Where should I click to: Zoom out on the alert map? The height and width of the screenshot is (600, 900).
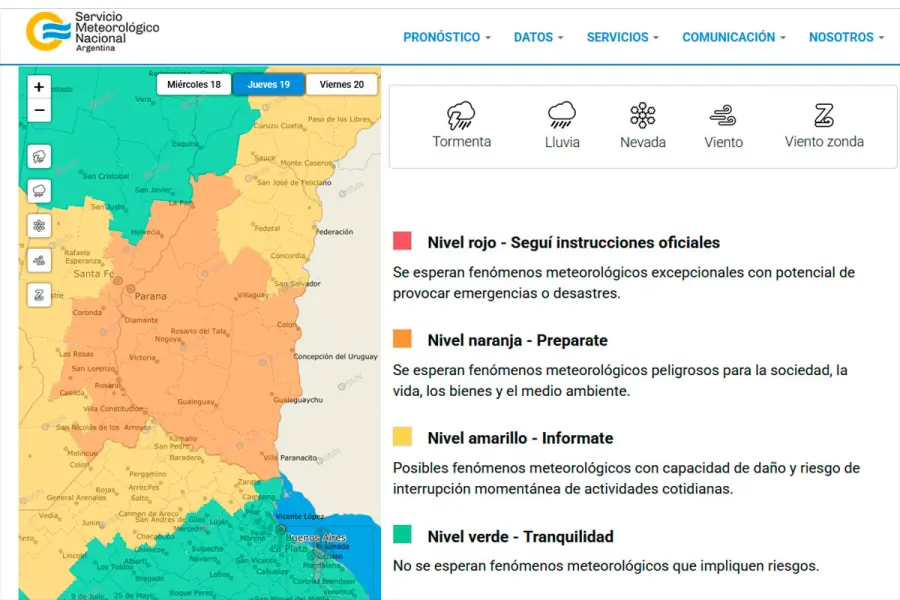tap(39, 111)
